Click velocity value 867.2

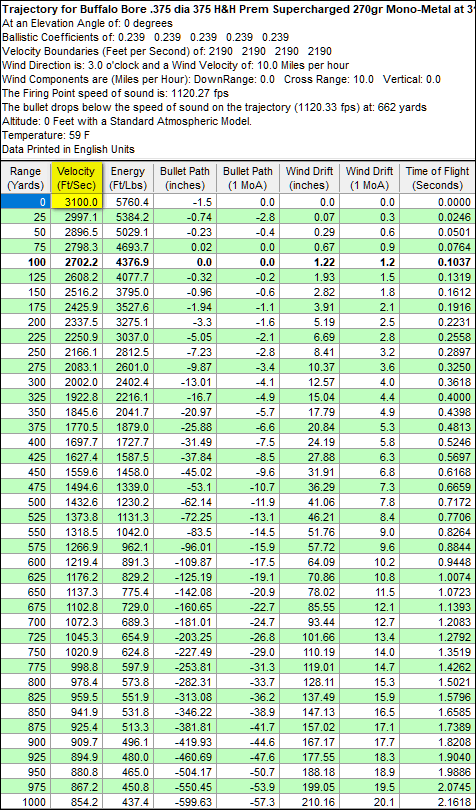coord(78,786)
